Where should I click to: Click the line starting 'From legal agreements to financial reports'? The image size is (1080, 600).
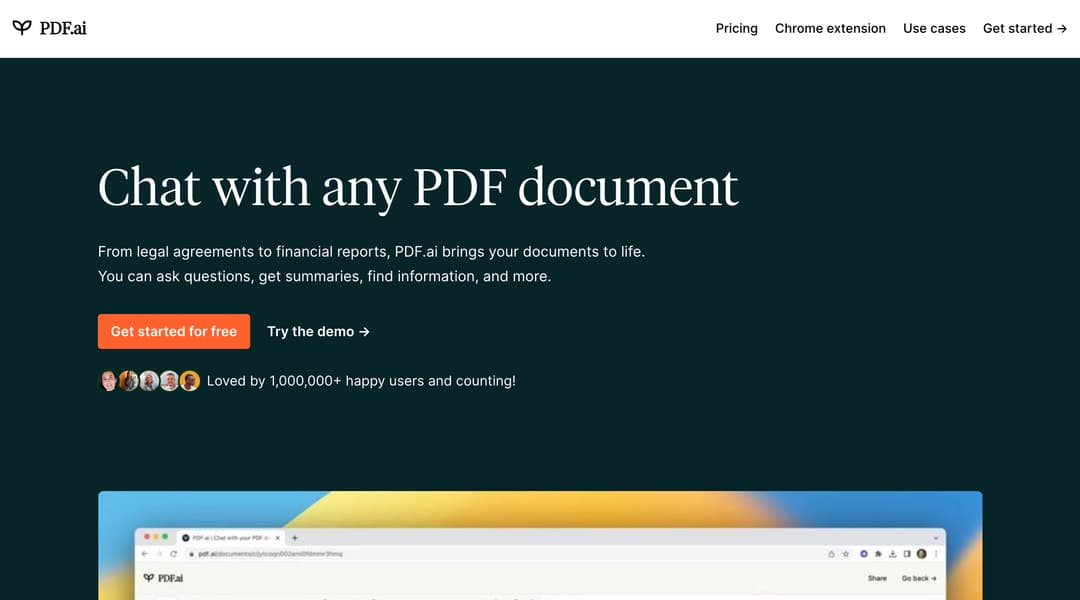(371, 251)
